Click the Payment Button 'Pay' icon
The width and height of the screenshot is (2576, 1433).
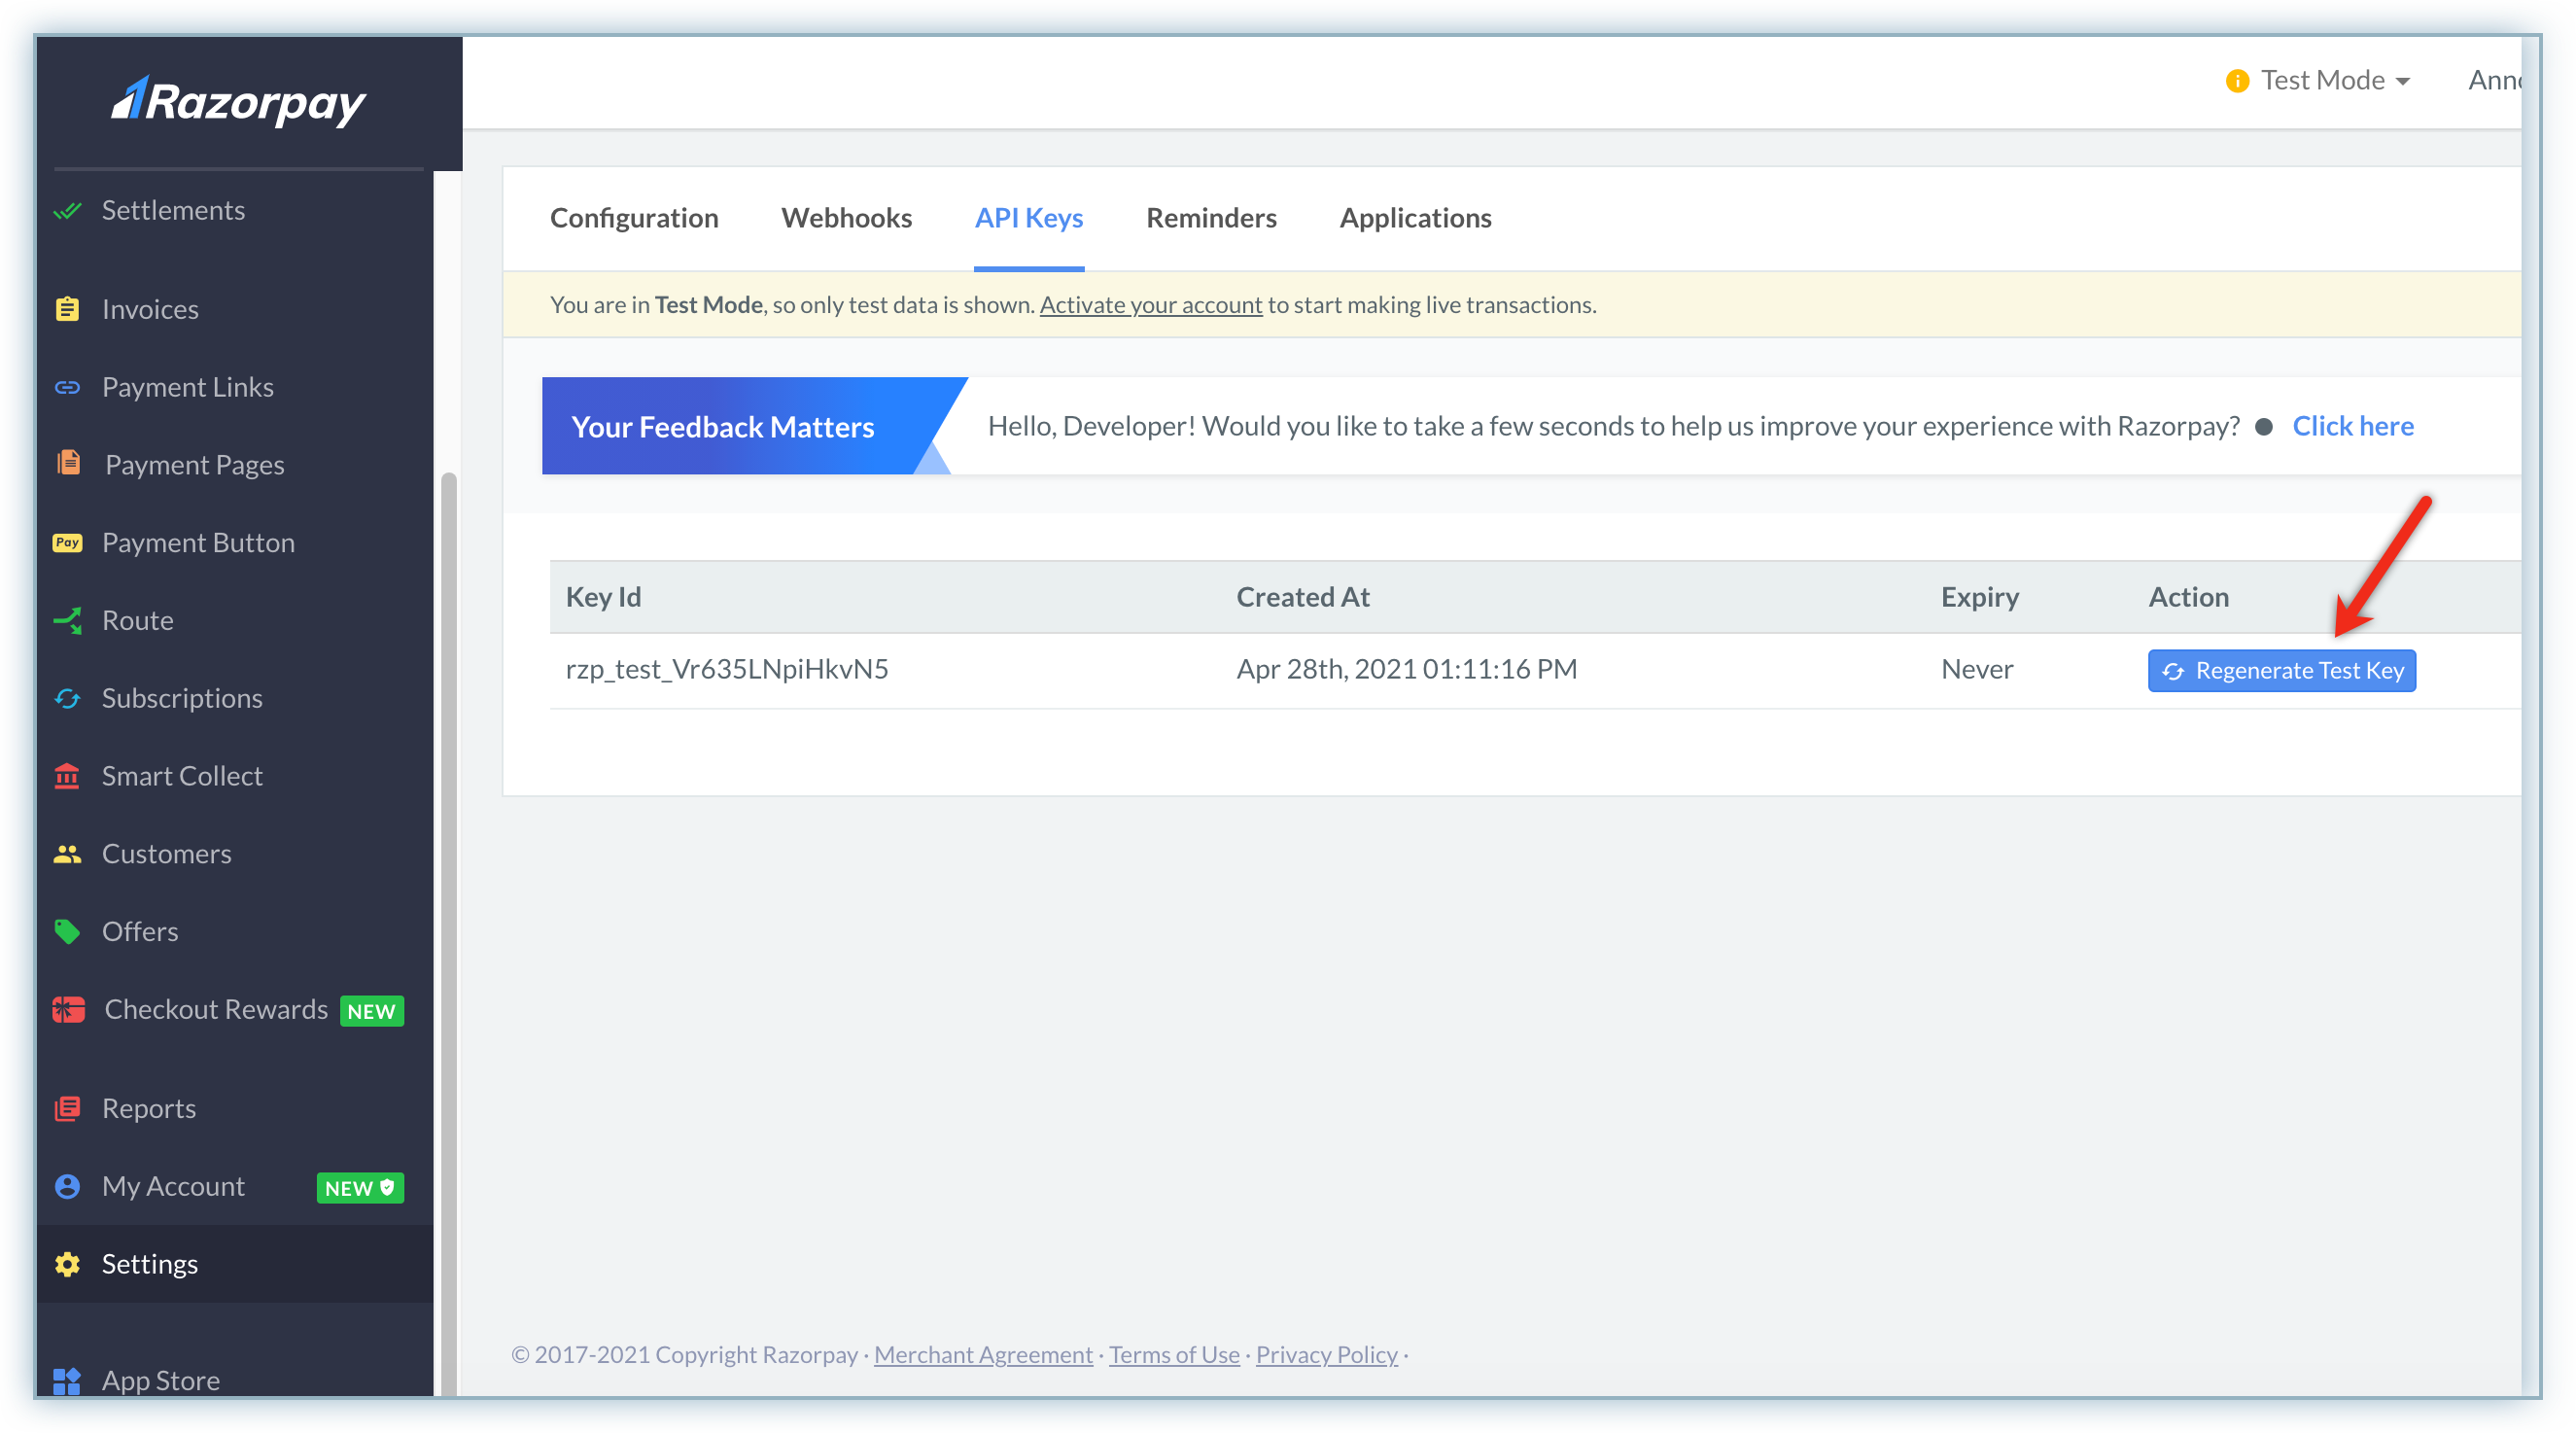[x=67, y=542]
